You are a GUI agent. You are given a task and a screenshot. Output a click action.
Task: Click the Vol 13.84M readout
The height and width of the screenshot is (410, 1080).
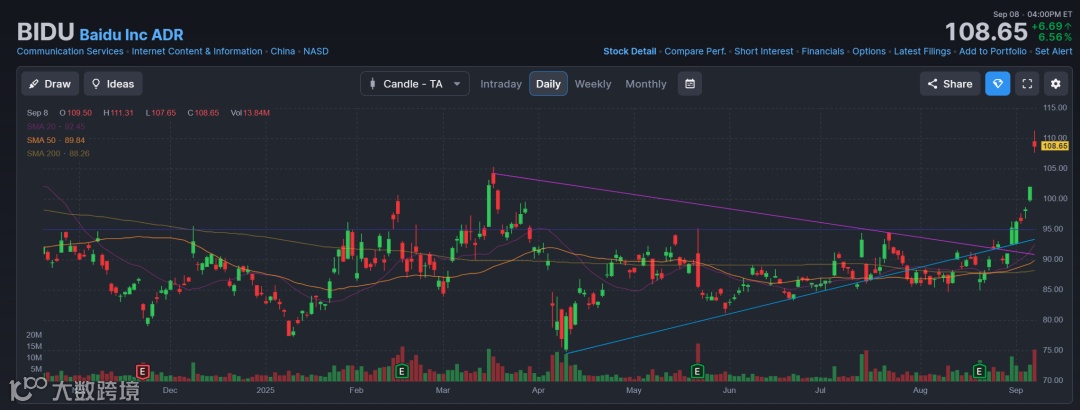point(249,112)
